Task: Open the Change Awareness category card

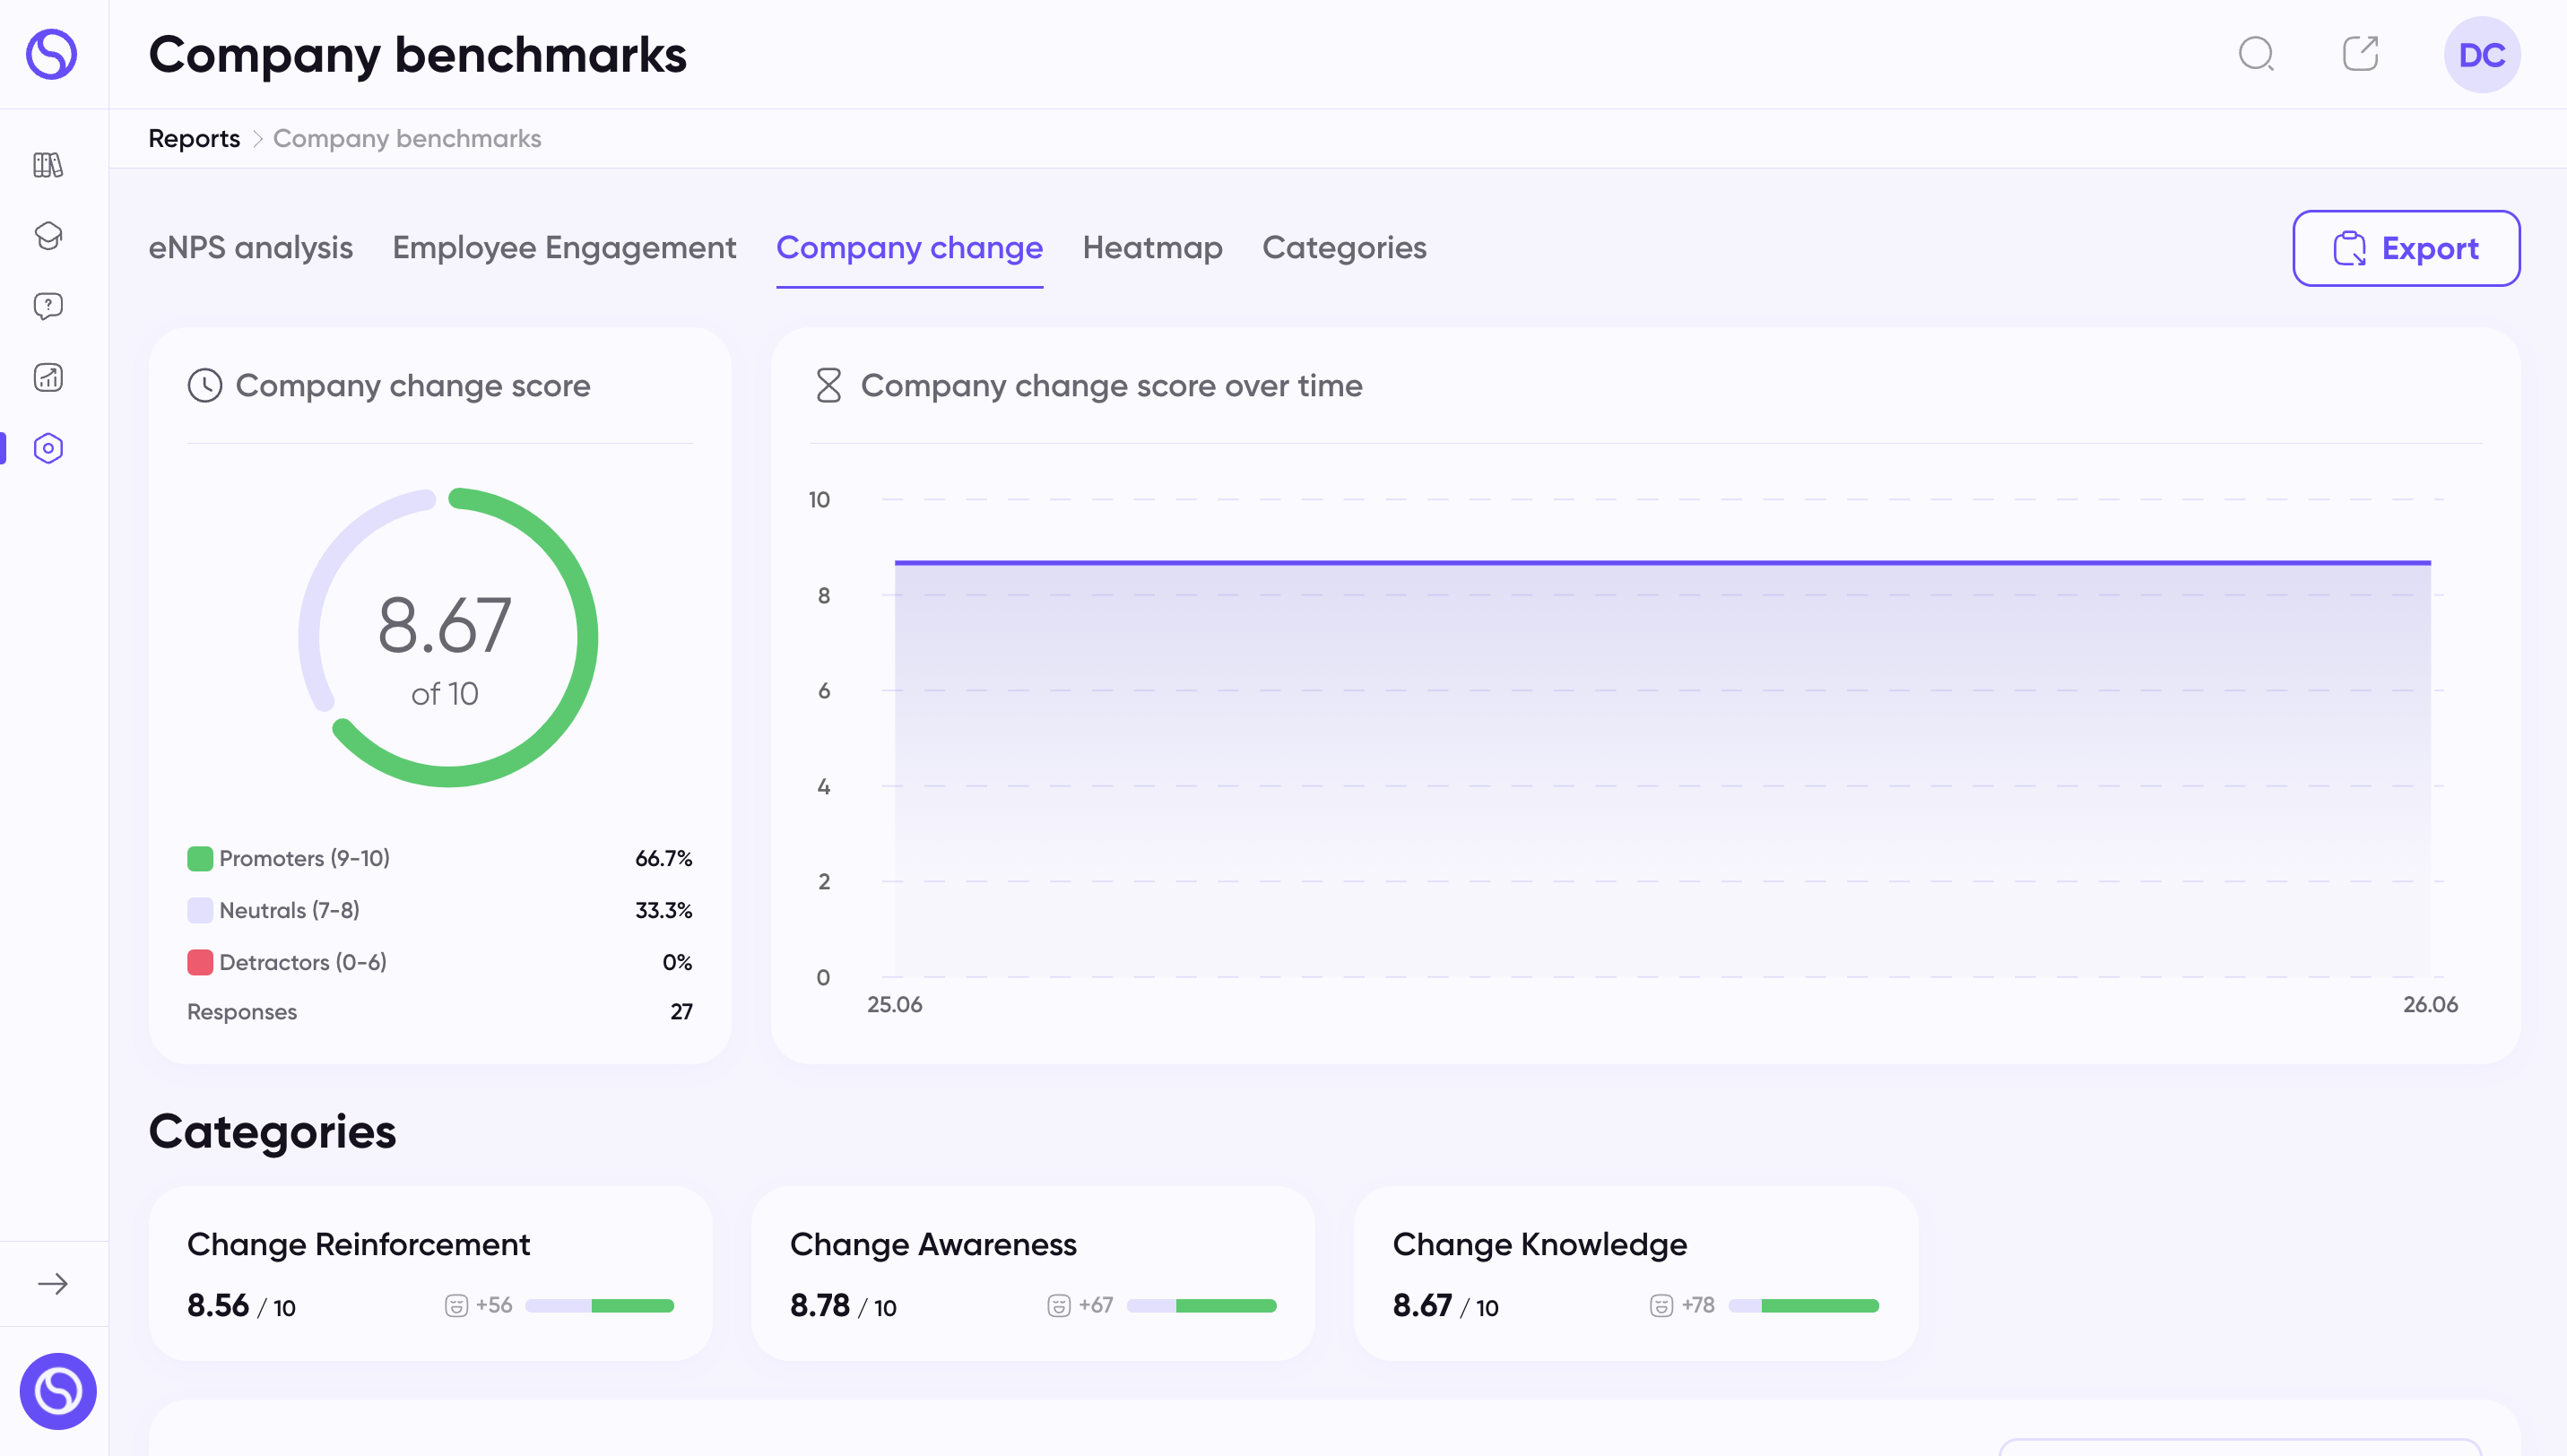Action: [1033, 1273]
